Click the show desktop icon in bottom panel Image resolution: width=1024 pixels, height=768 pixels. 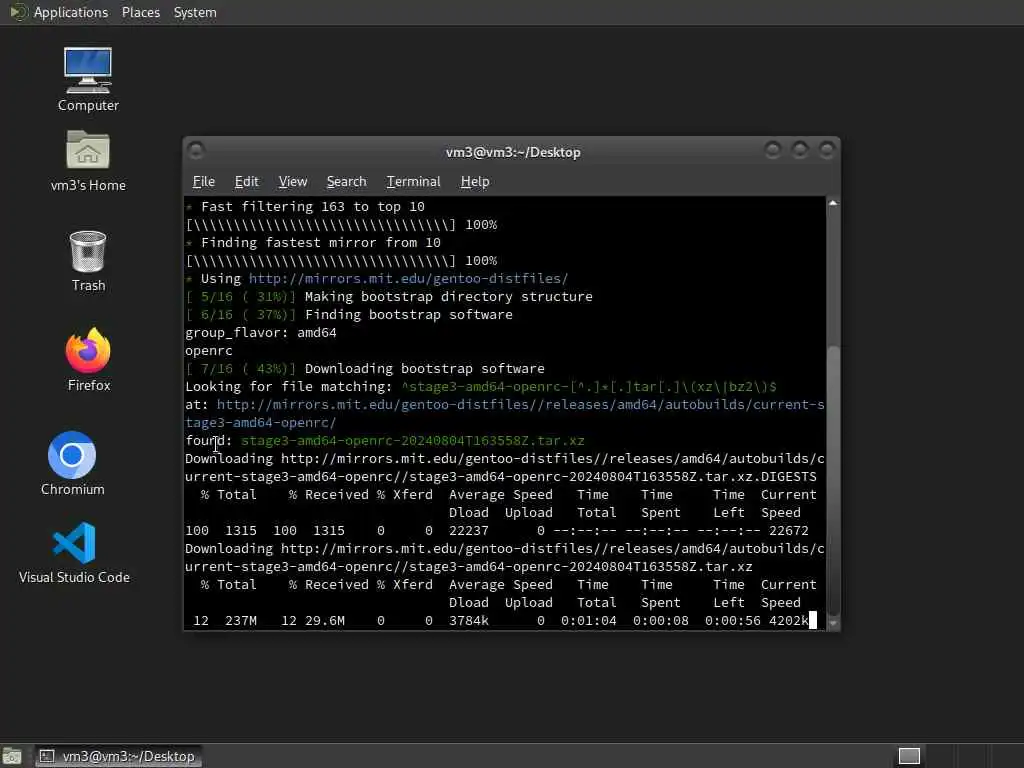point(12,756)
